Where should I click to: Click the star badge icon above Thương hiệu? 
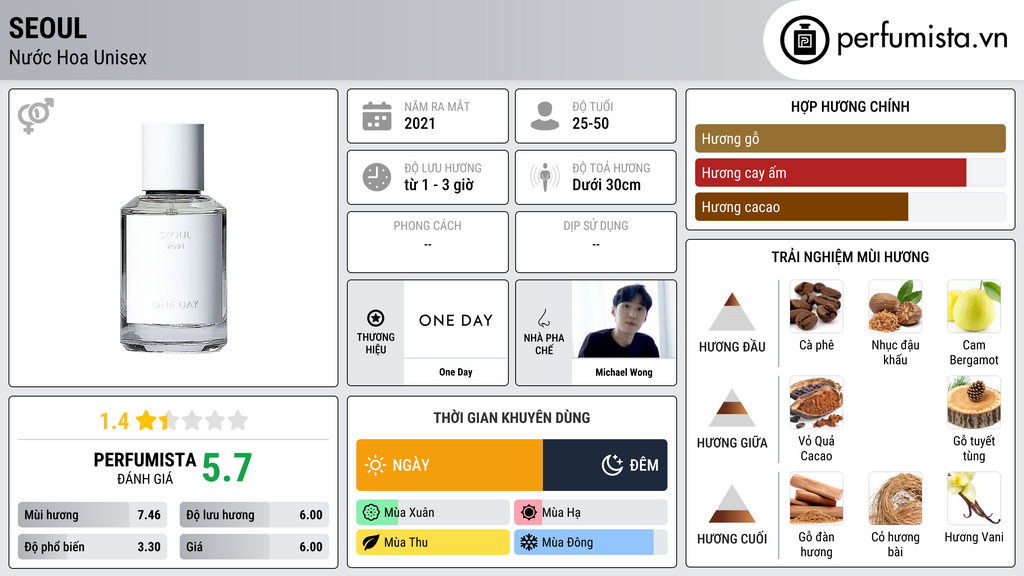(376, 318)
